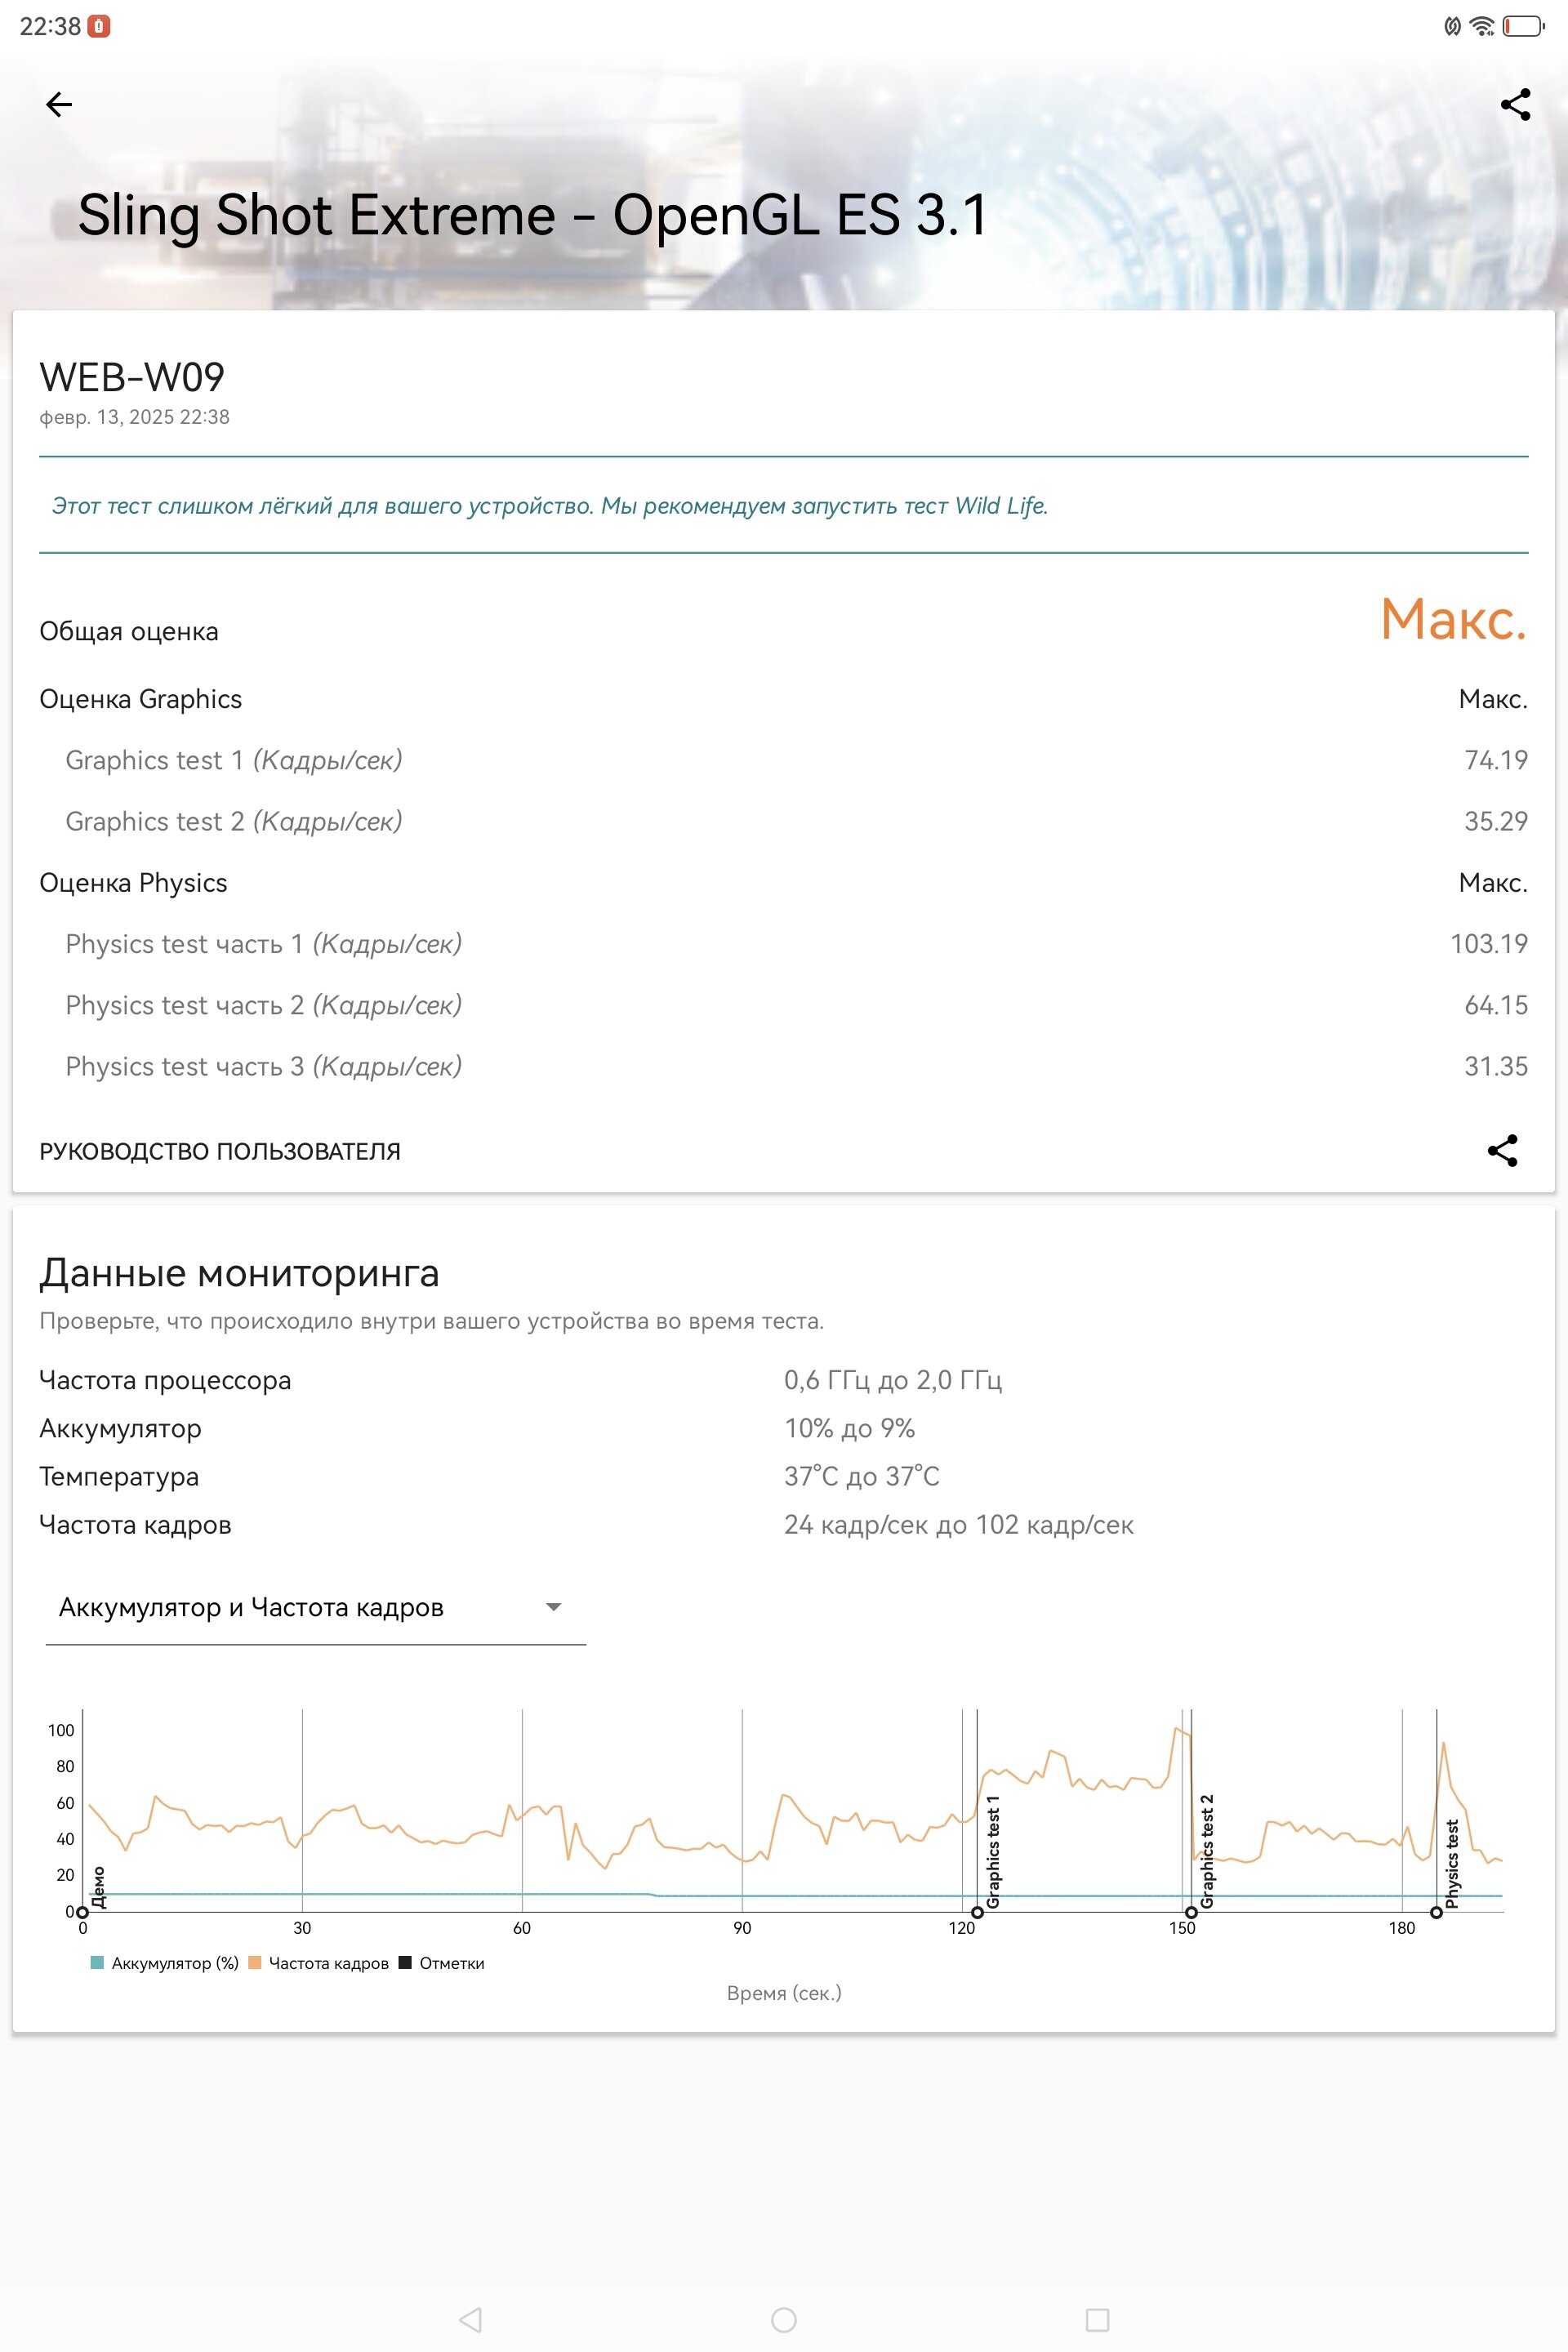Open the Аккумулятор и Частота кадров dropdown
This screenshot has width=1568, height=2352.
point(316,1607)
